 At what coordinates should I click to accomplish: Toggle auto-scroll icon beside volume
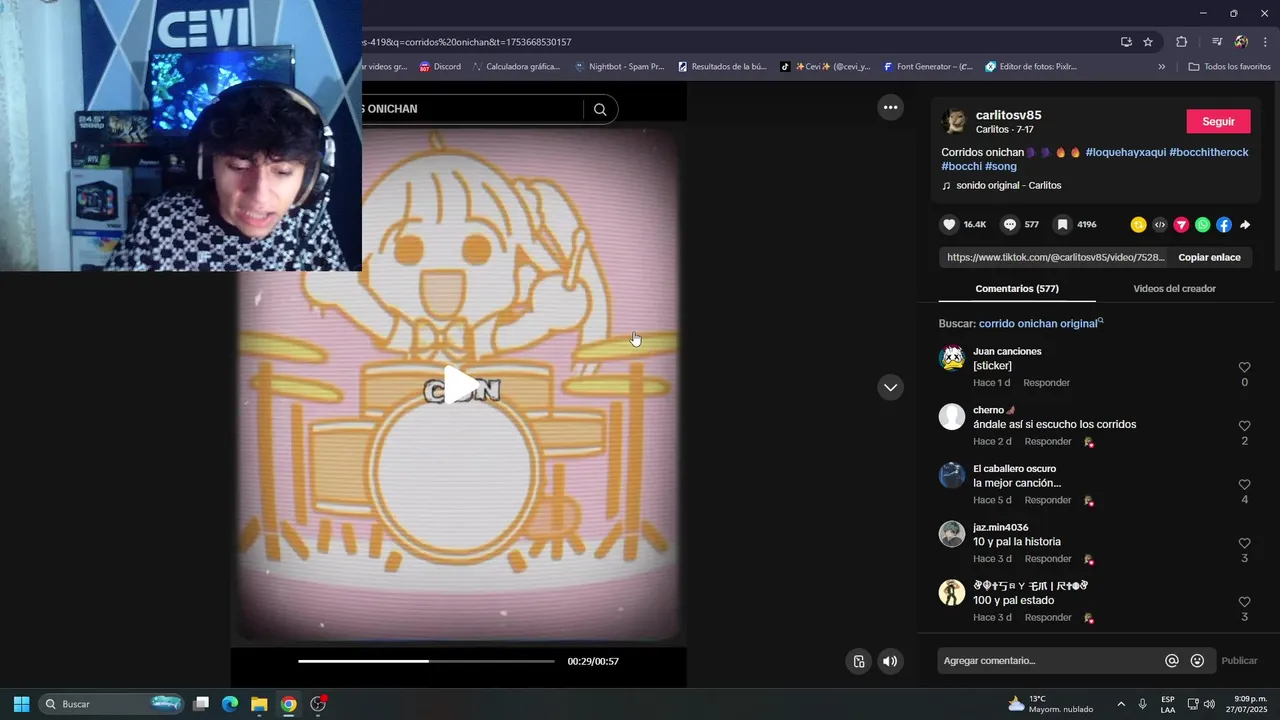pos(859,661)
